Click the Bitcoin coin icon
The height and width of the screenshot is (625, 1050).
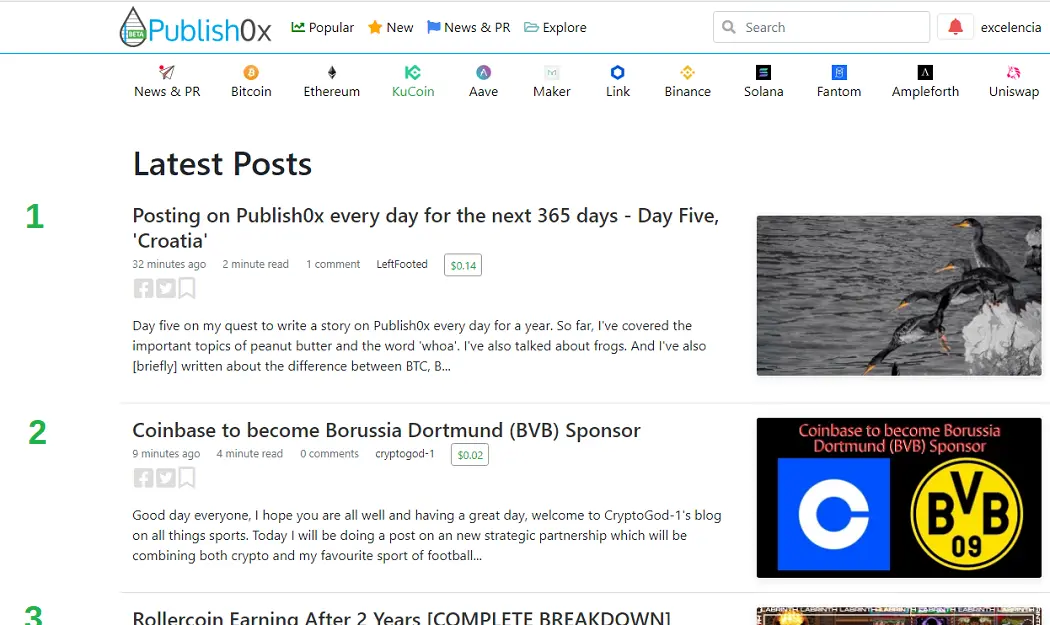point(251,72)
